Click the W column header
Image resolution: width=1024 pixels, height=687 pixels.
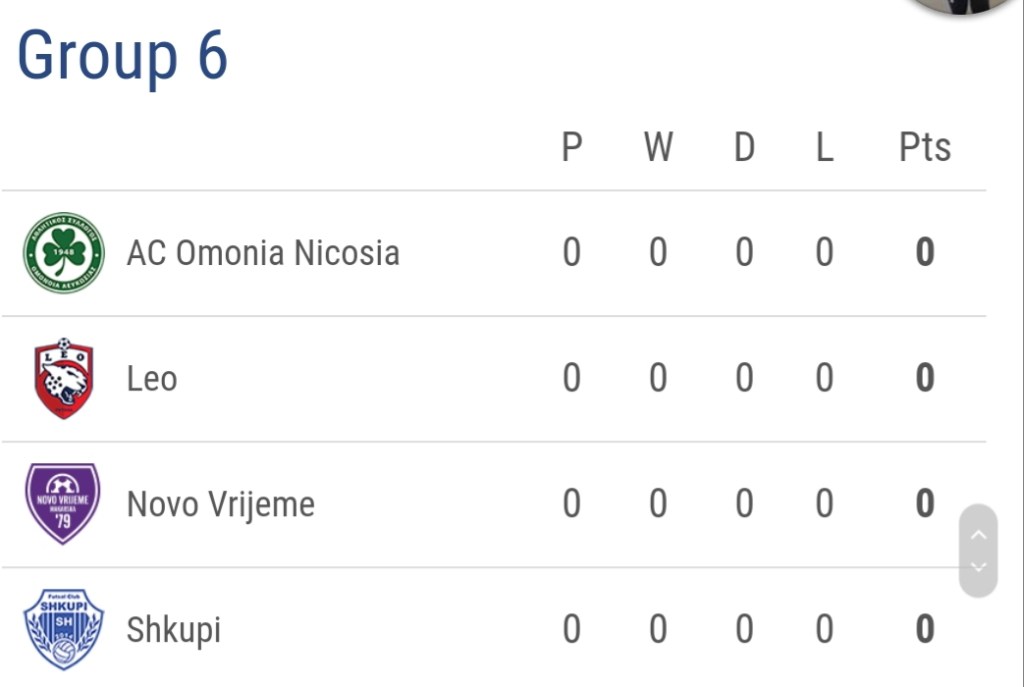click(657, 147)
